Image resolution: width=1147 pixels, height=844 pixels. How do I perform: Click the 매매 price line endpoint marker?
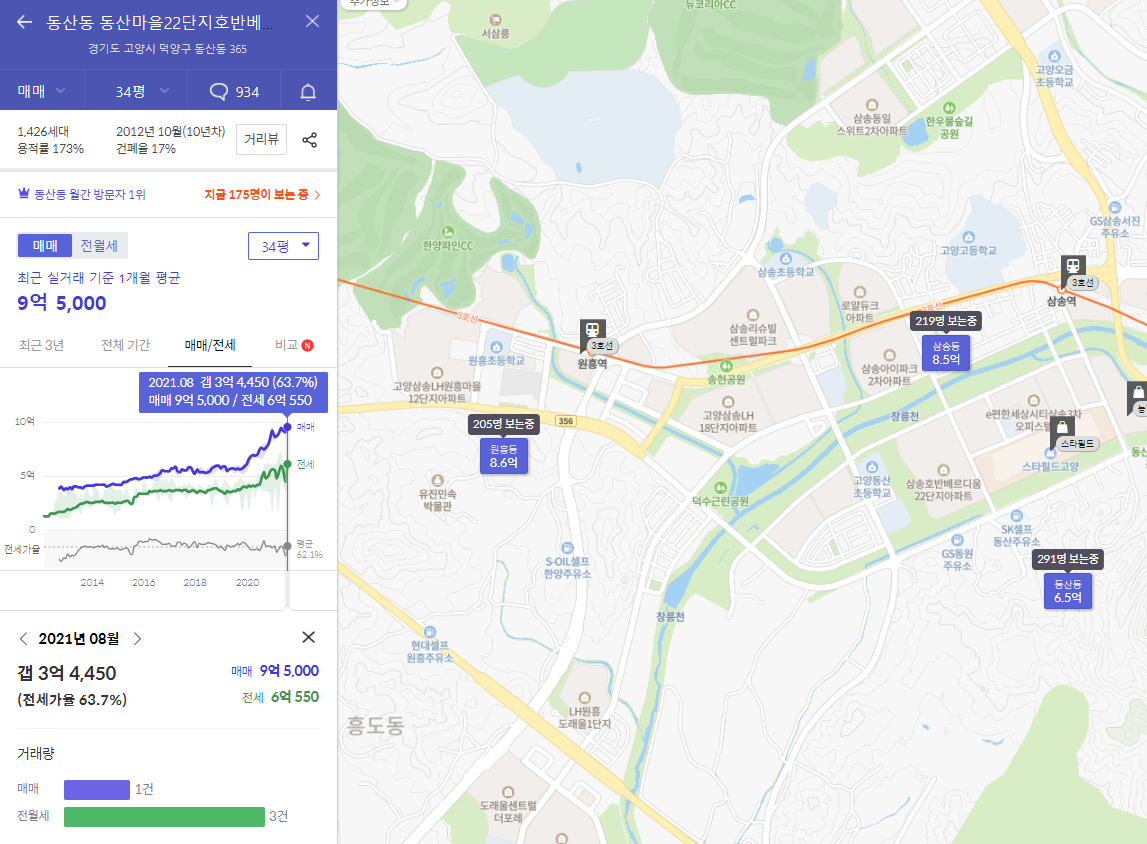[287, 426]
